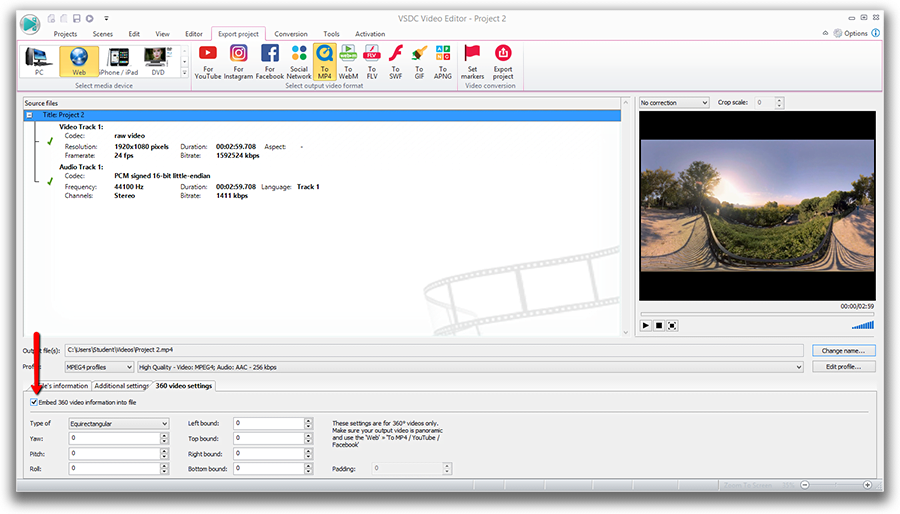
Task: Click the Left bound value field
Action: [x=269, y=423]
